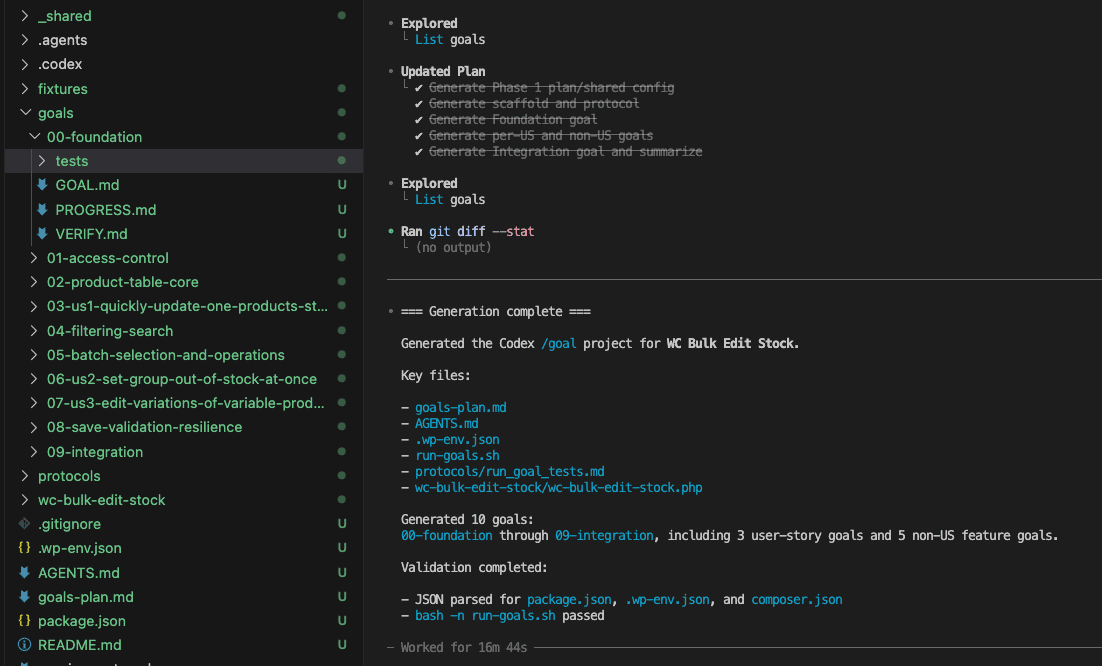Click the info icon of README.md

tap(25, 644)
